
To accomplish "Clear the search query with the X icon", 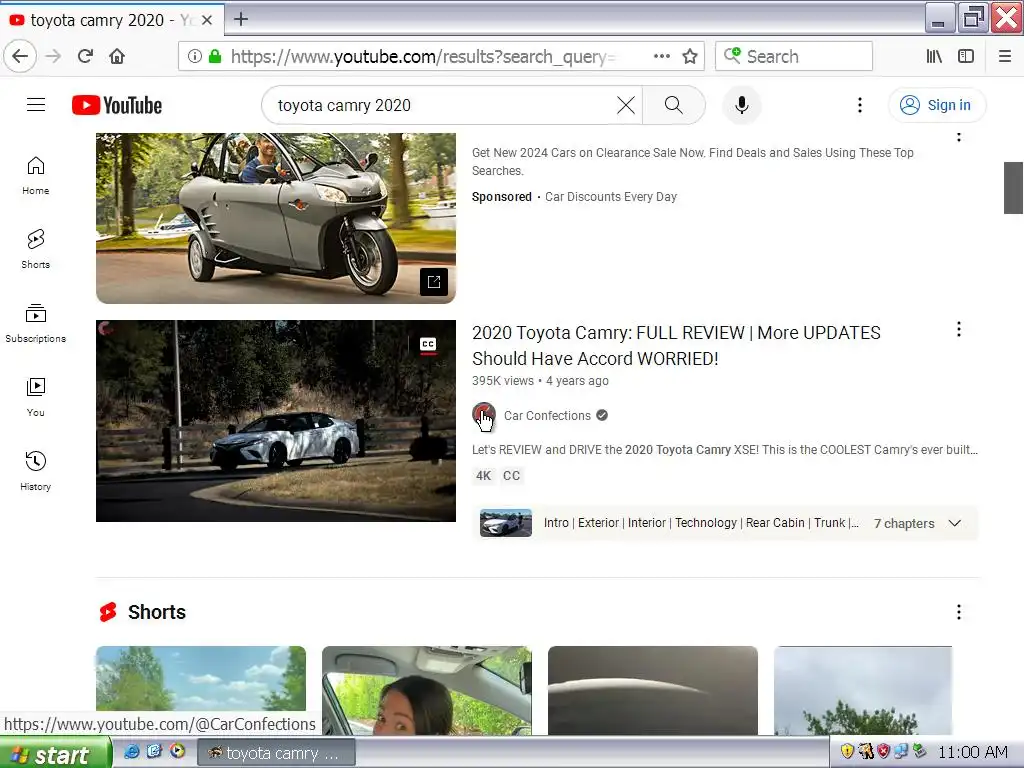I will (x=626, y=105).
